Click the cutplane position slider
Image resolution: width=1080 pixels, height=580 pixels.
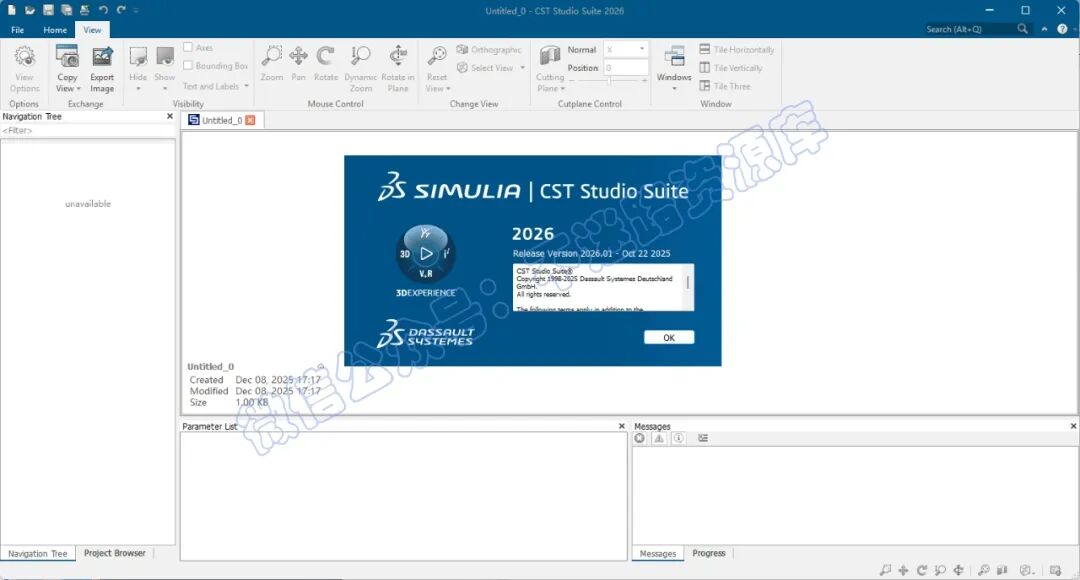pos(610,81)
